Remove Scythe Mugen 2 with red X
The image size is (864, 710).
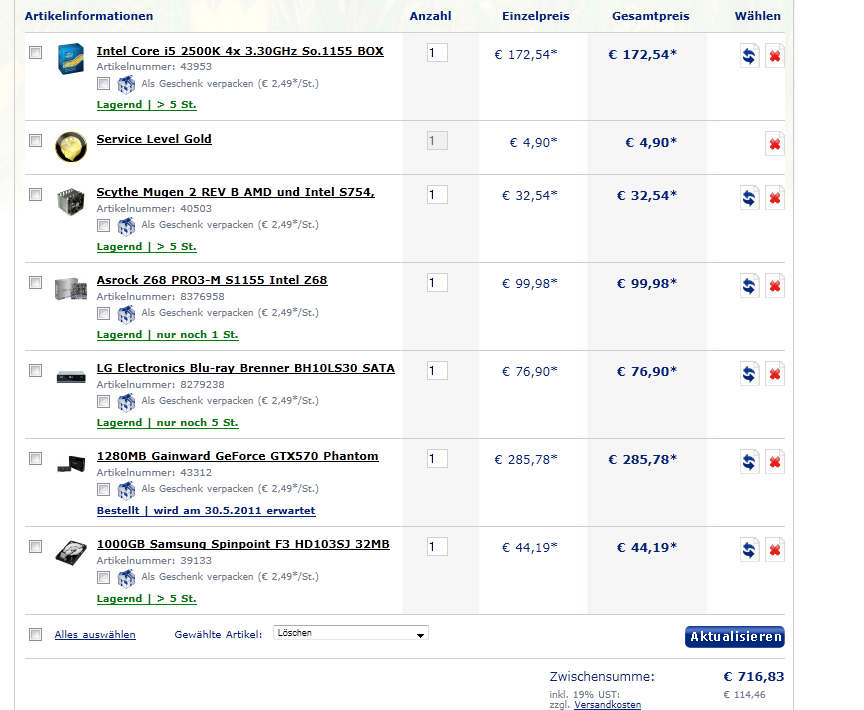click(775, 198)
